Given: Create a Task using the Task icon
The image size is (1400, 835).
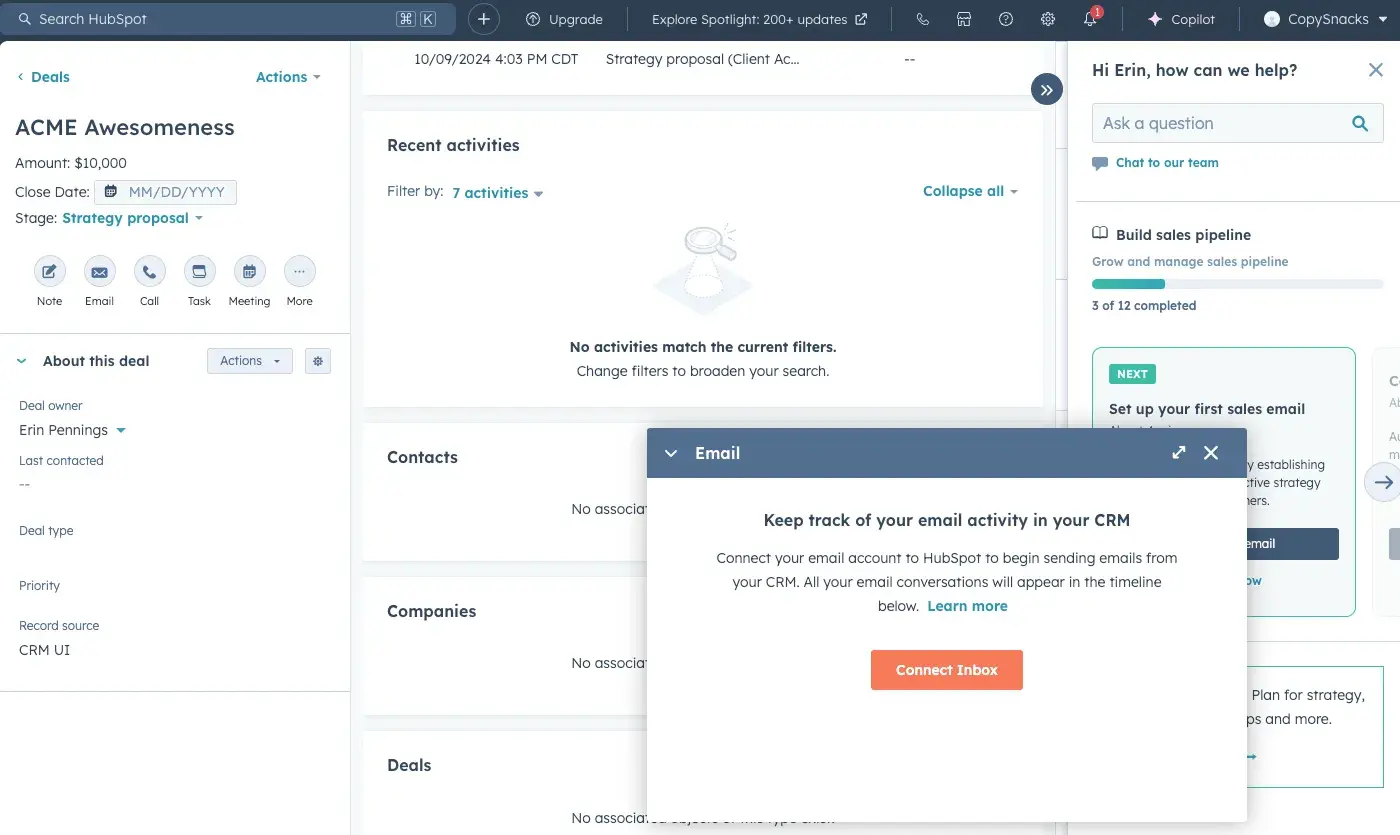Looking at the screenshot, I should pyautogui.click(x=199, y=272).
